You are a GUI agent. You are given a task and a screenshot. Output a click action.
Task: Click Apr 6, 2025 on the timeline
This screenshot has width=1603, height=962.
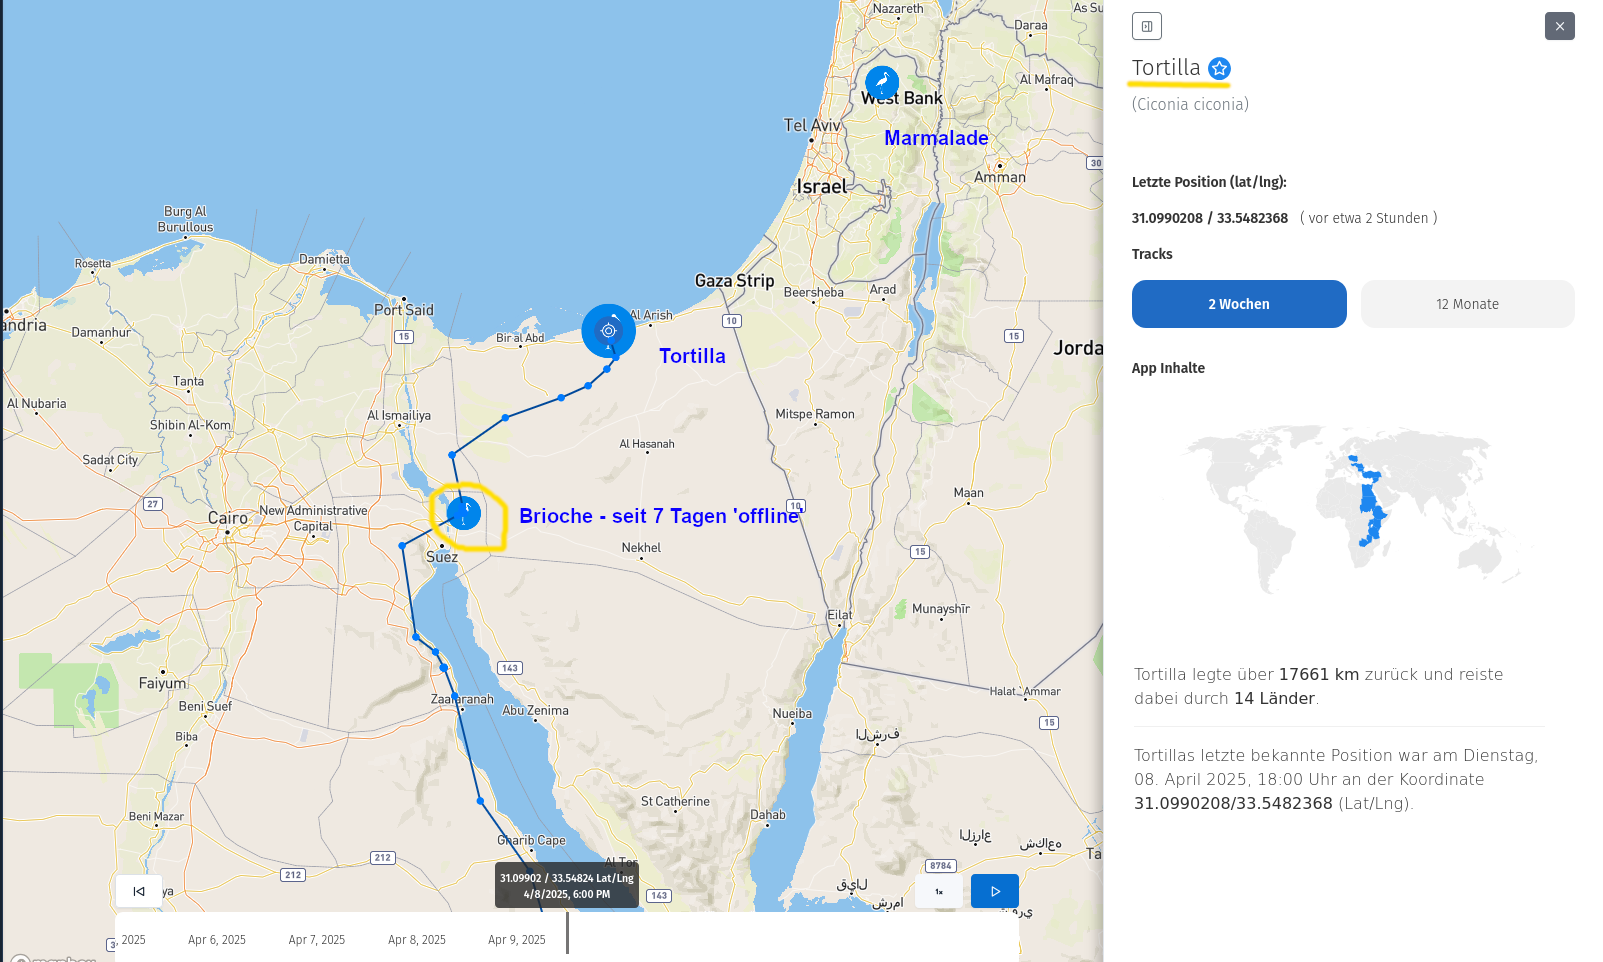point(217,940)
